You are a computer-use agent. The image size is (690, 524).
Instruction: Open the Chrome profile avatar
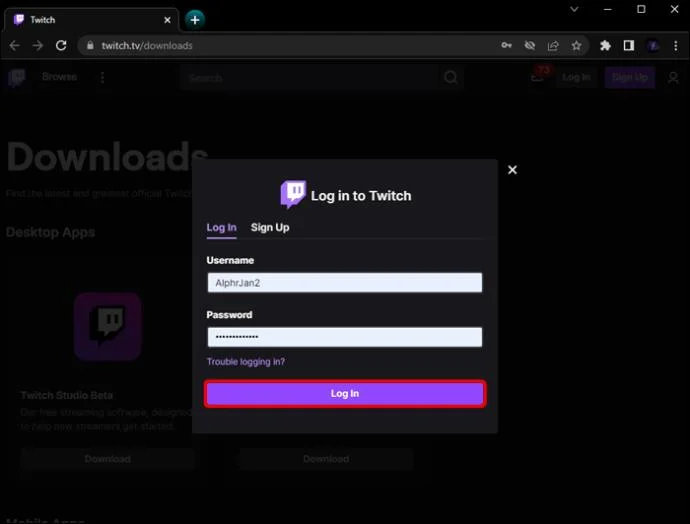pos(653,45)
